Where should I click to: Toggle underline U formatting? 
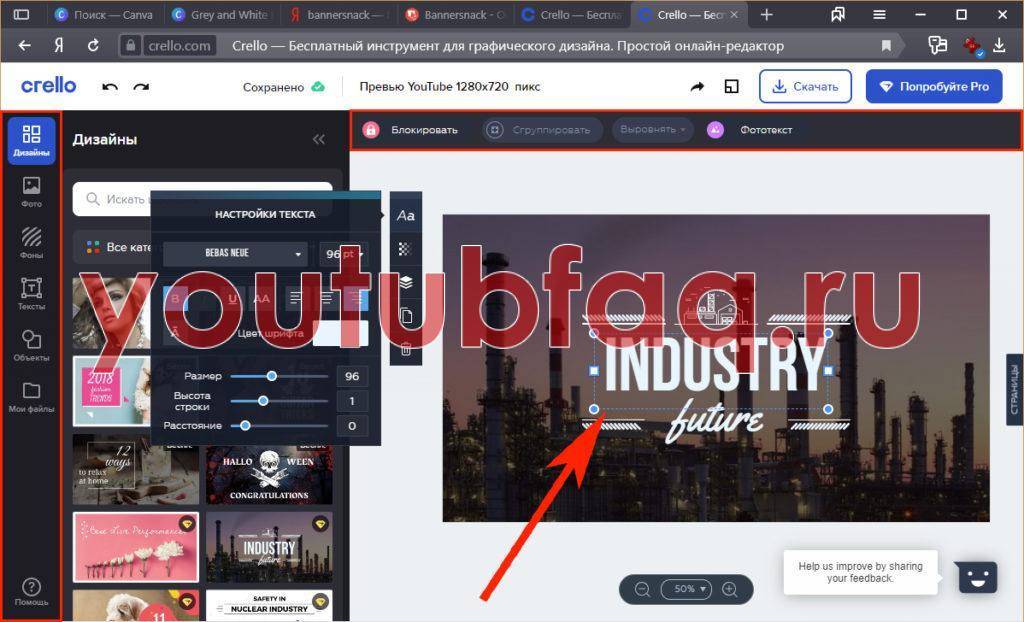pyautogui.click(x=232, y=299)
